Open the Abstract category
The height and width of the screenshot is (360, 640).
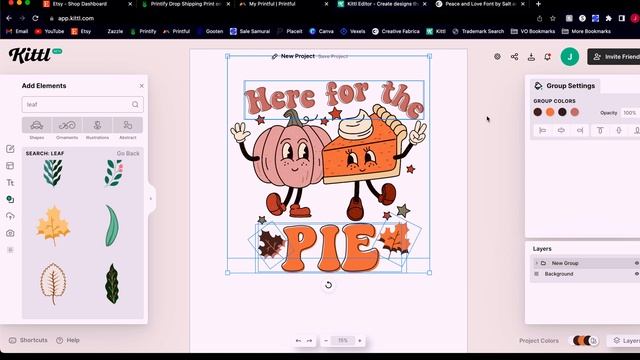click(128, 125)
